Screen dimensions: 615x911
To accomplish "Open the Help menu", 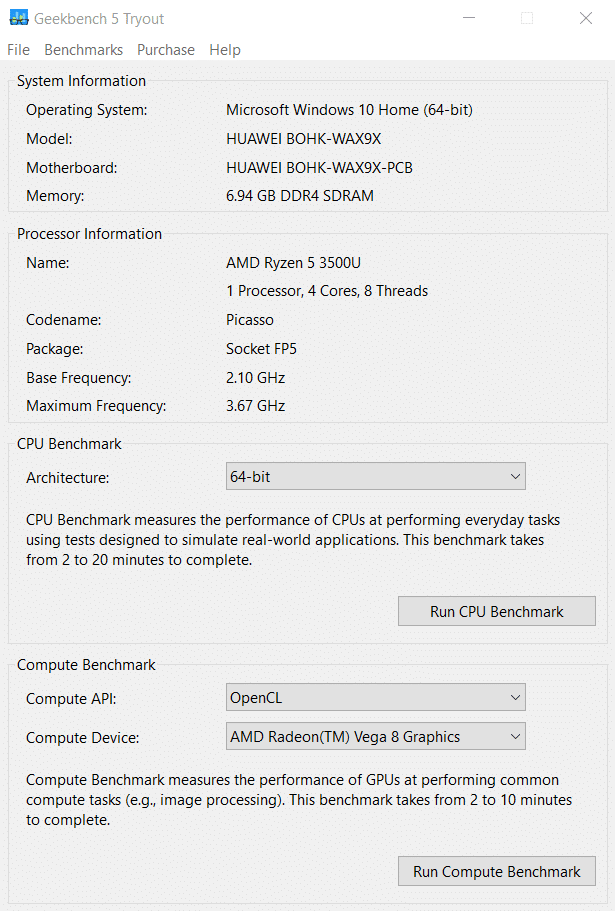I will tap(225, 50).
